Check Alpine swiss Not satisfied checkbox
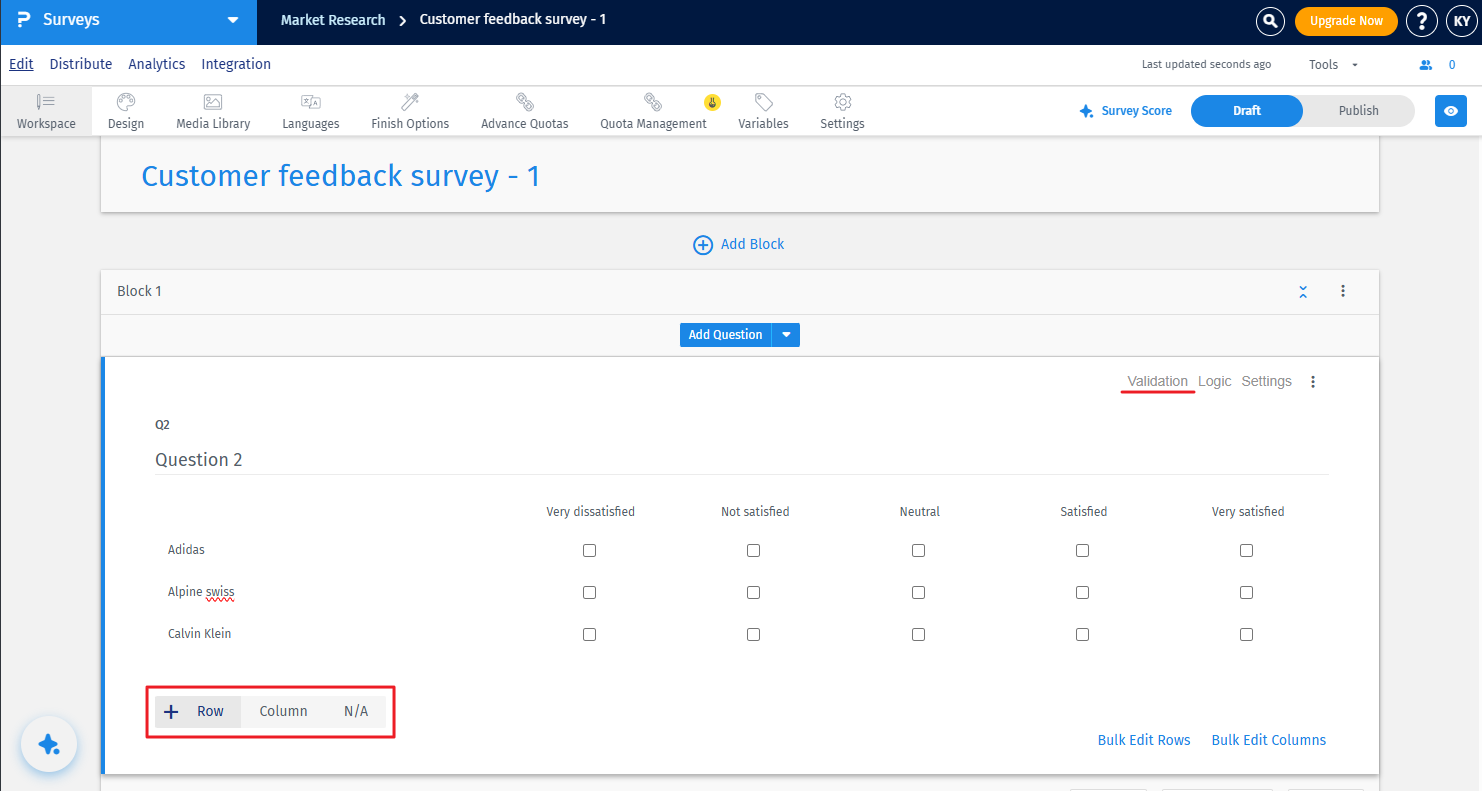 pos(753,592)
